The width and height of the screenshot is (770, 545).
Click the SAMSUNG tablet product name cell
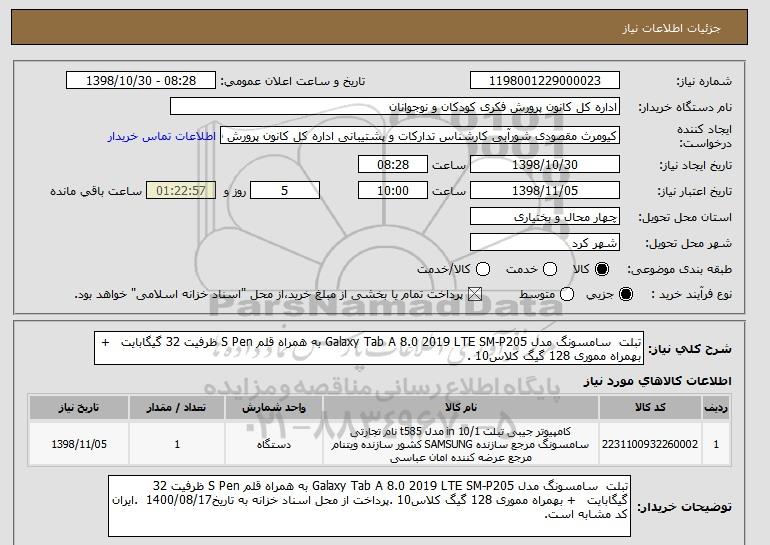461,444
